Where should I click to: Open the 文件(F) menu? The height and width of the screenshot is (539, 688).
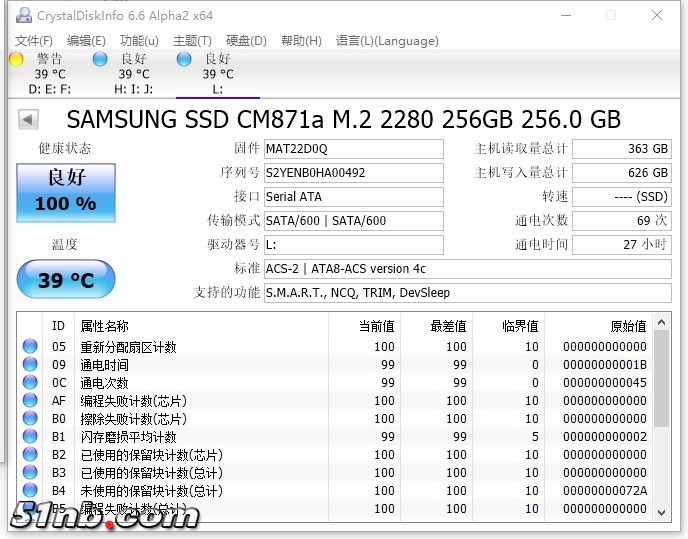point(33,41)
